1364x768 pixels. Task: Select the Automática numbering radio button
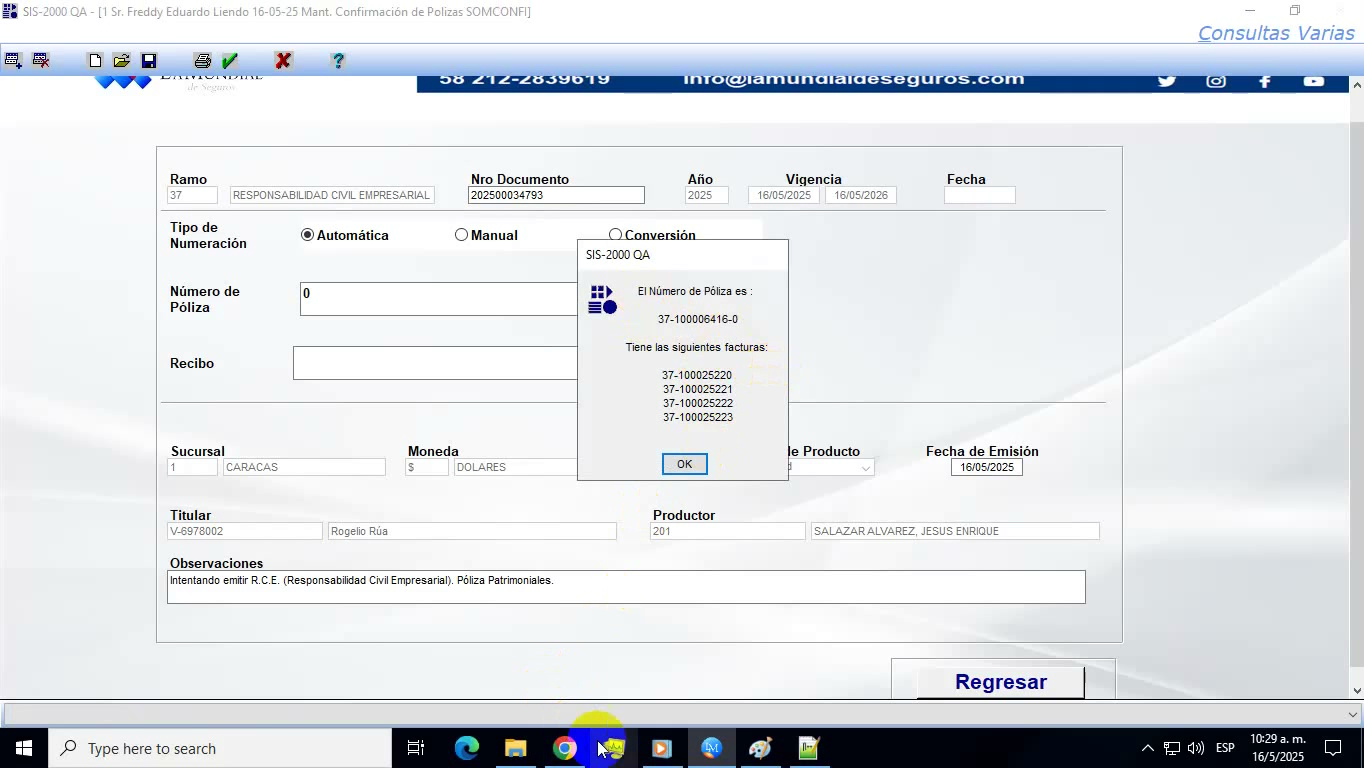(x=307, y=235)
